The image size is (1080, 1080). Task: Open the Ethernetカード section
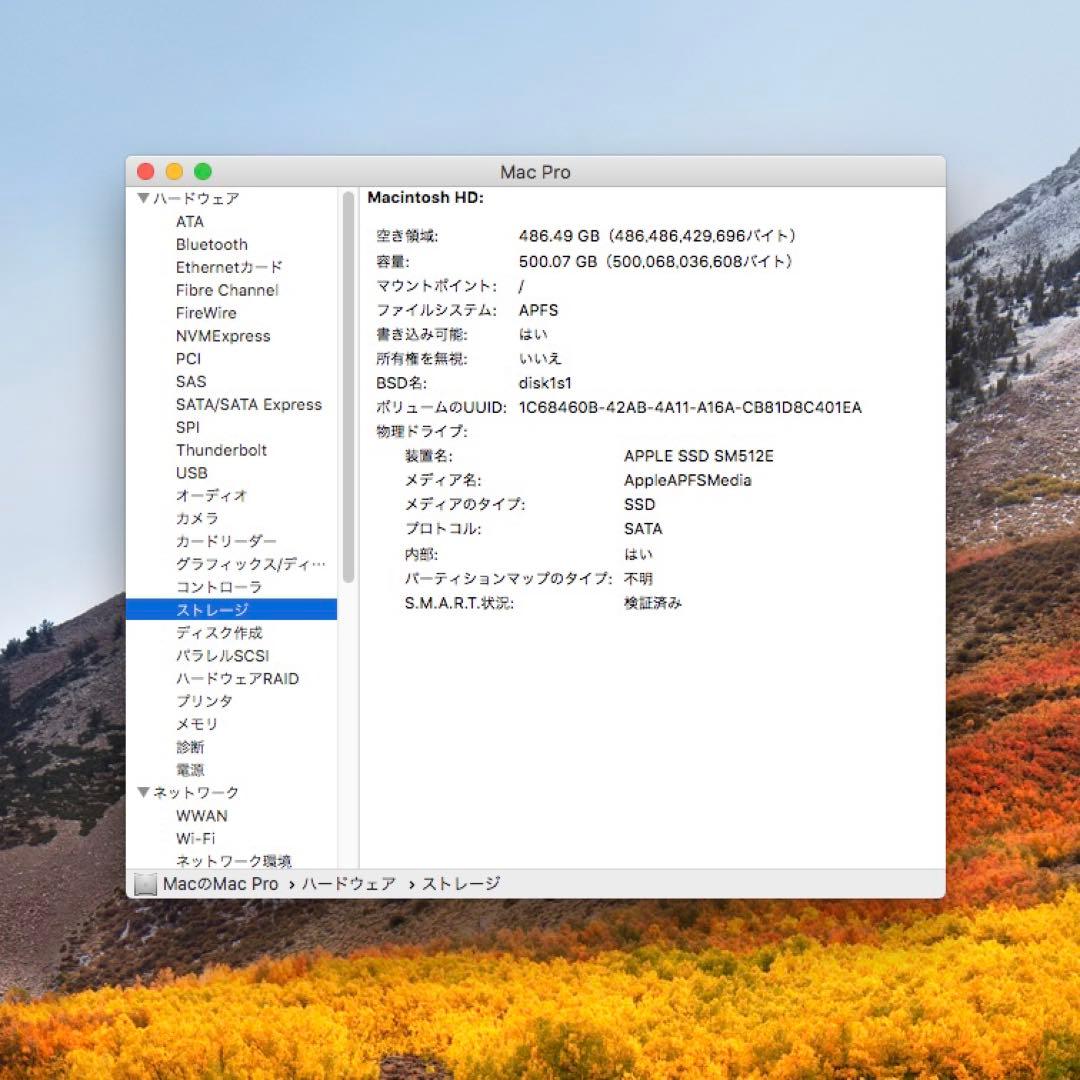[x=227, y=267]
